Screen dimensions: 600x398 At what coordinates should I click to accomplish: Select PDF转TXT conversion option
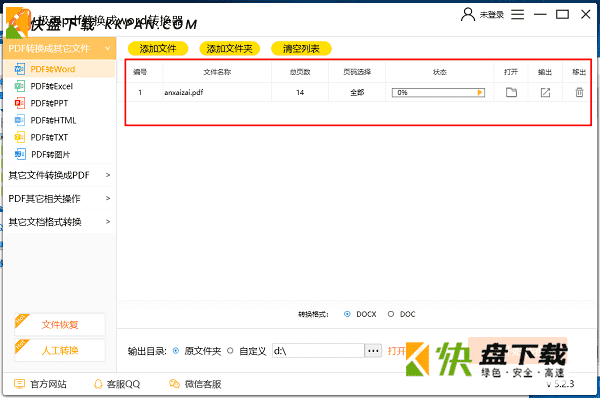click(x=59, y=137)
